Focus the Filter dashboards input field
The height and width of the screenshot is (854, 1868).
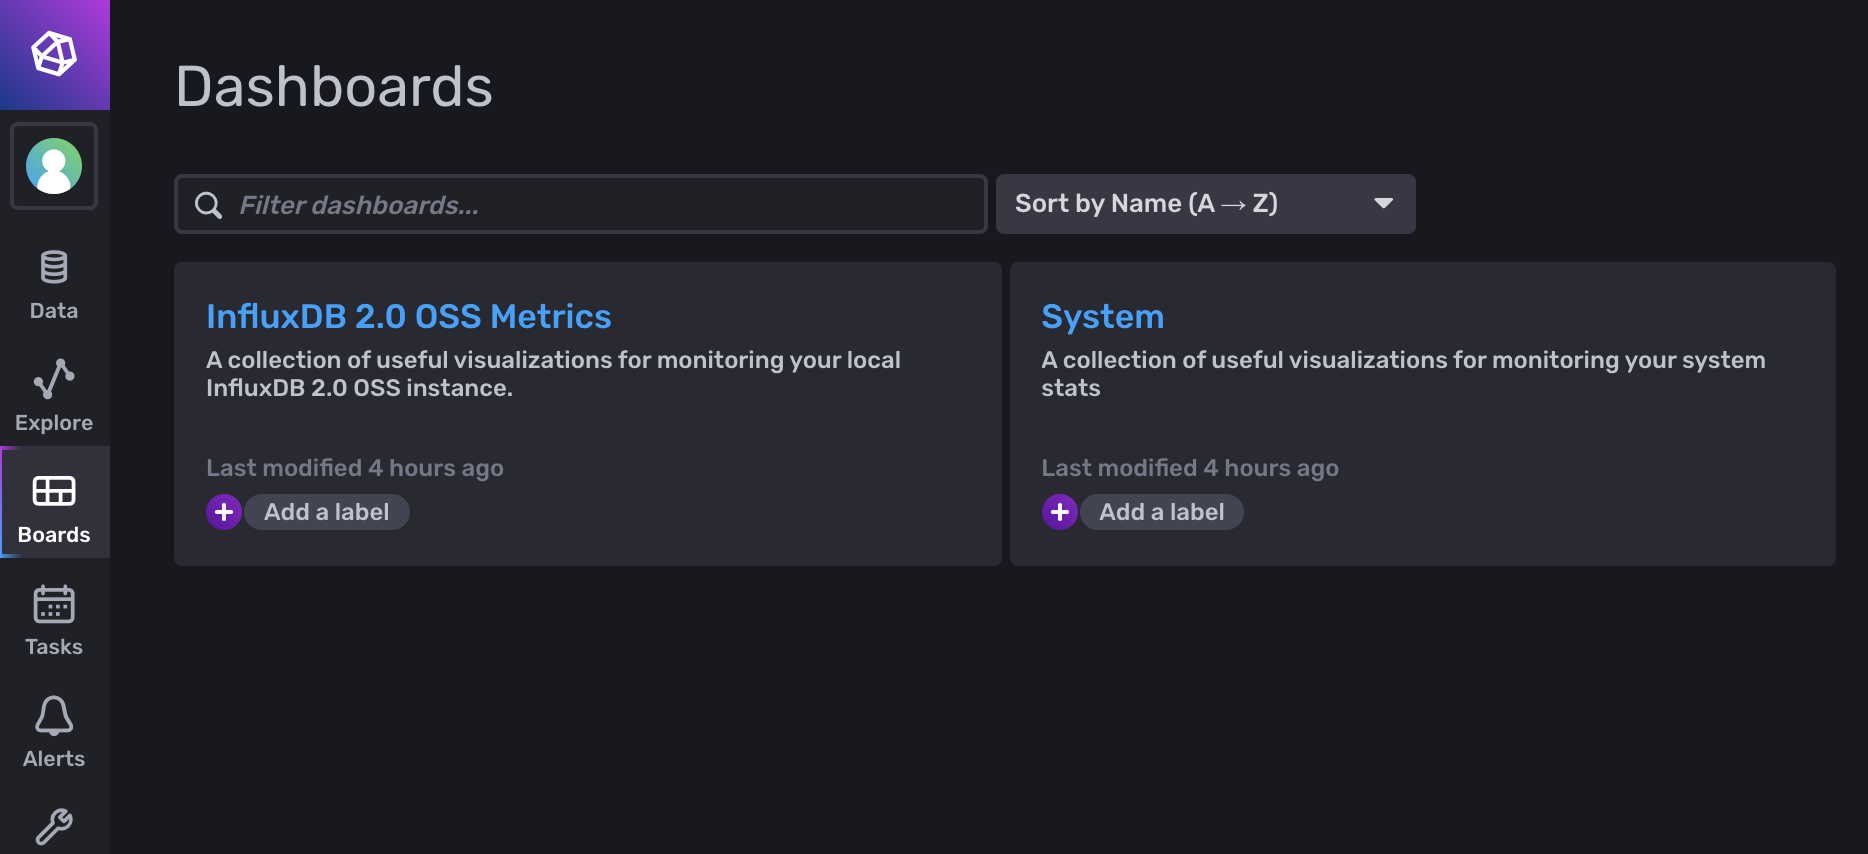point(581,204)
